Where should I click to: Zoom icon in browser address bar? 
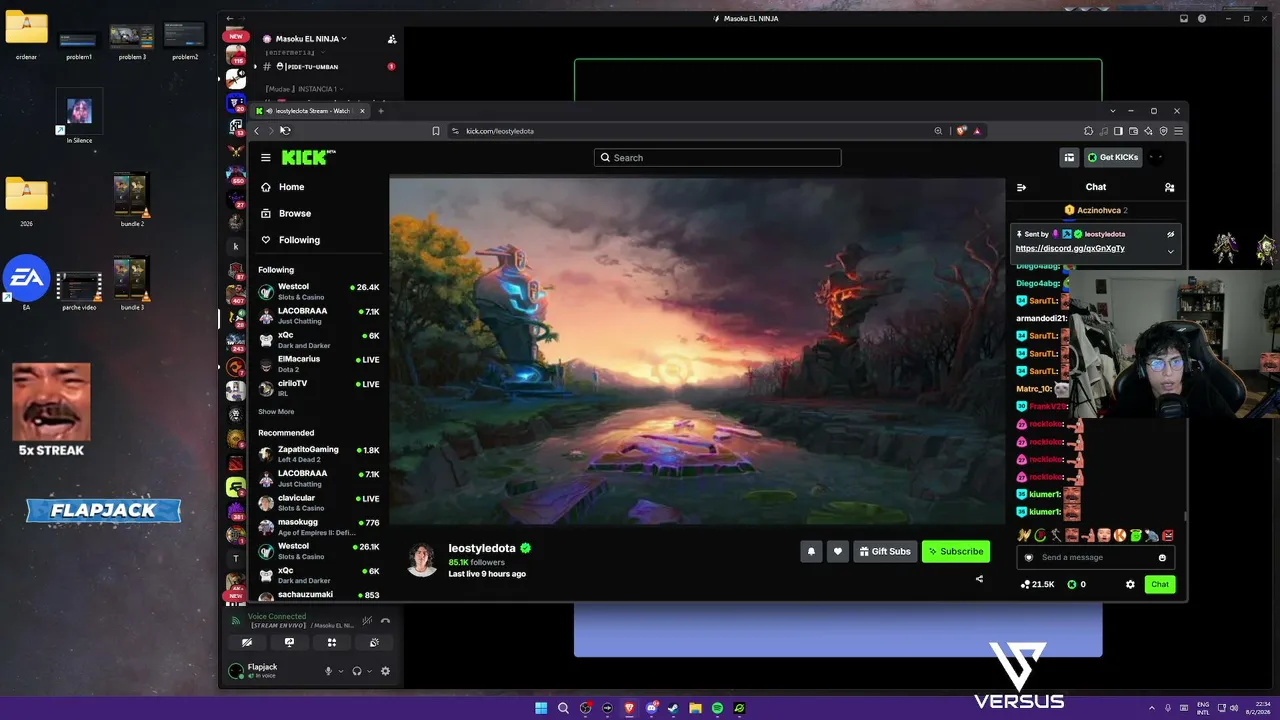pos(938,131)
